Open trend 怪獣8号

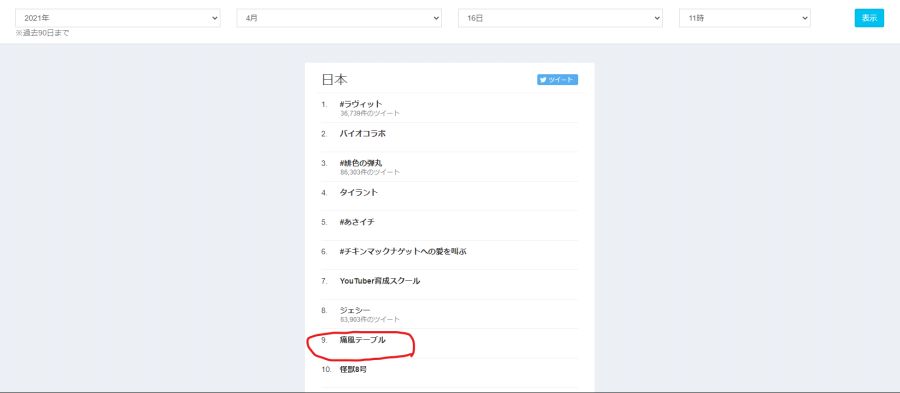click(x=353, y=369)
